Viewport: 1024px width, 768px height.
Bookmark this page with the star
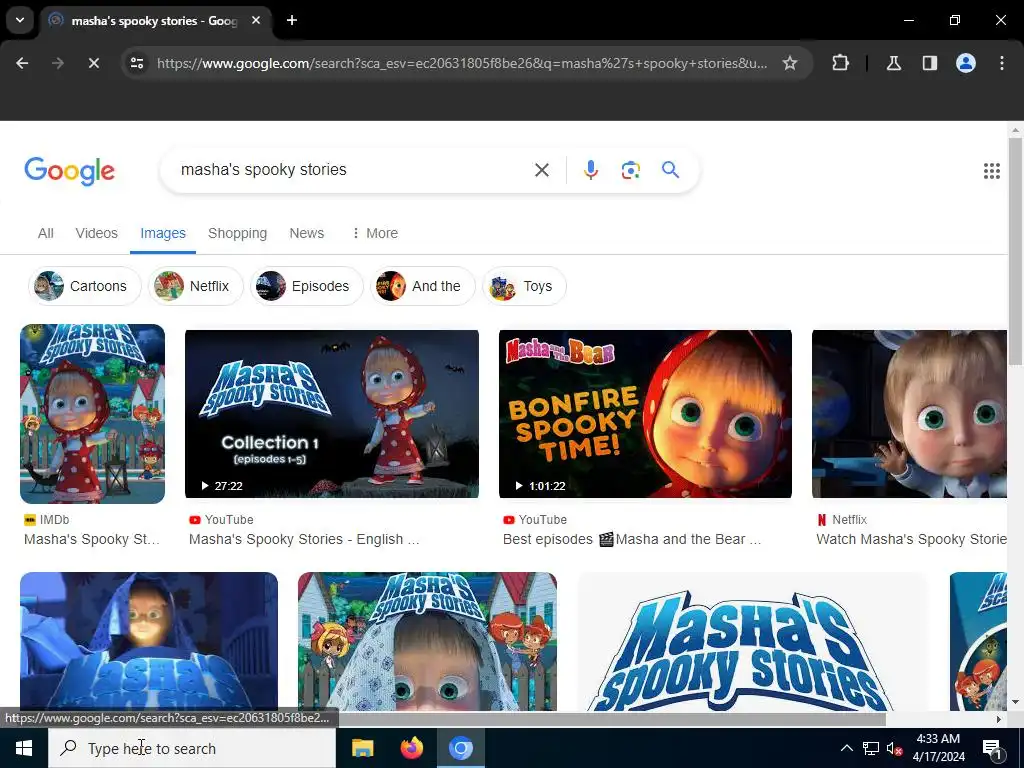[790, 63]
